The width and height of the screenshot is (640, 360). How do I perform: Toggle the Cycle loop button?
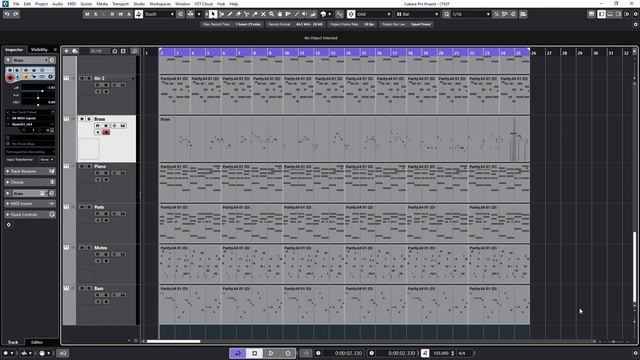point(238,353)
